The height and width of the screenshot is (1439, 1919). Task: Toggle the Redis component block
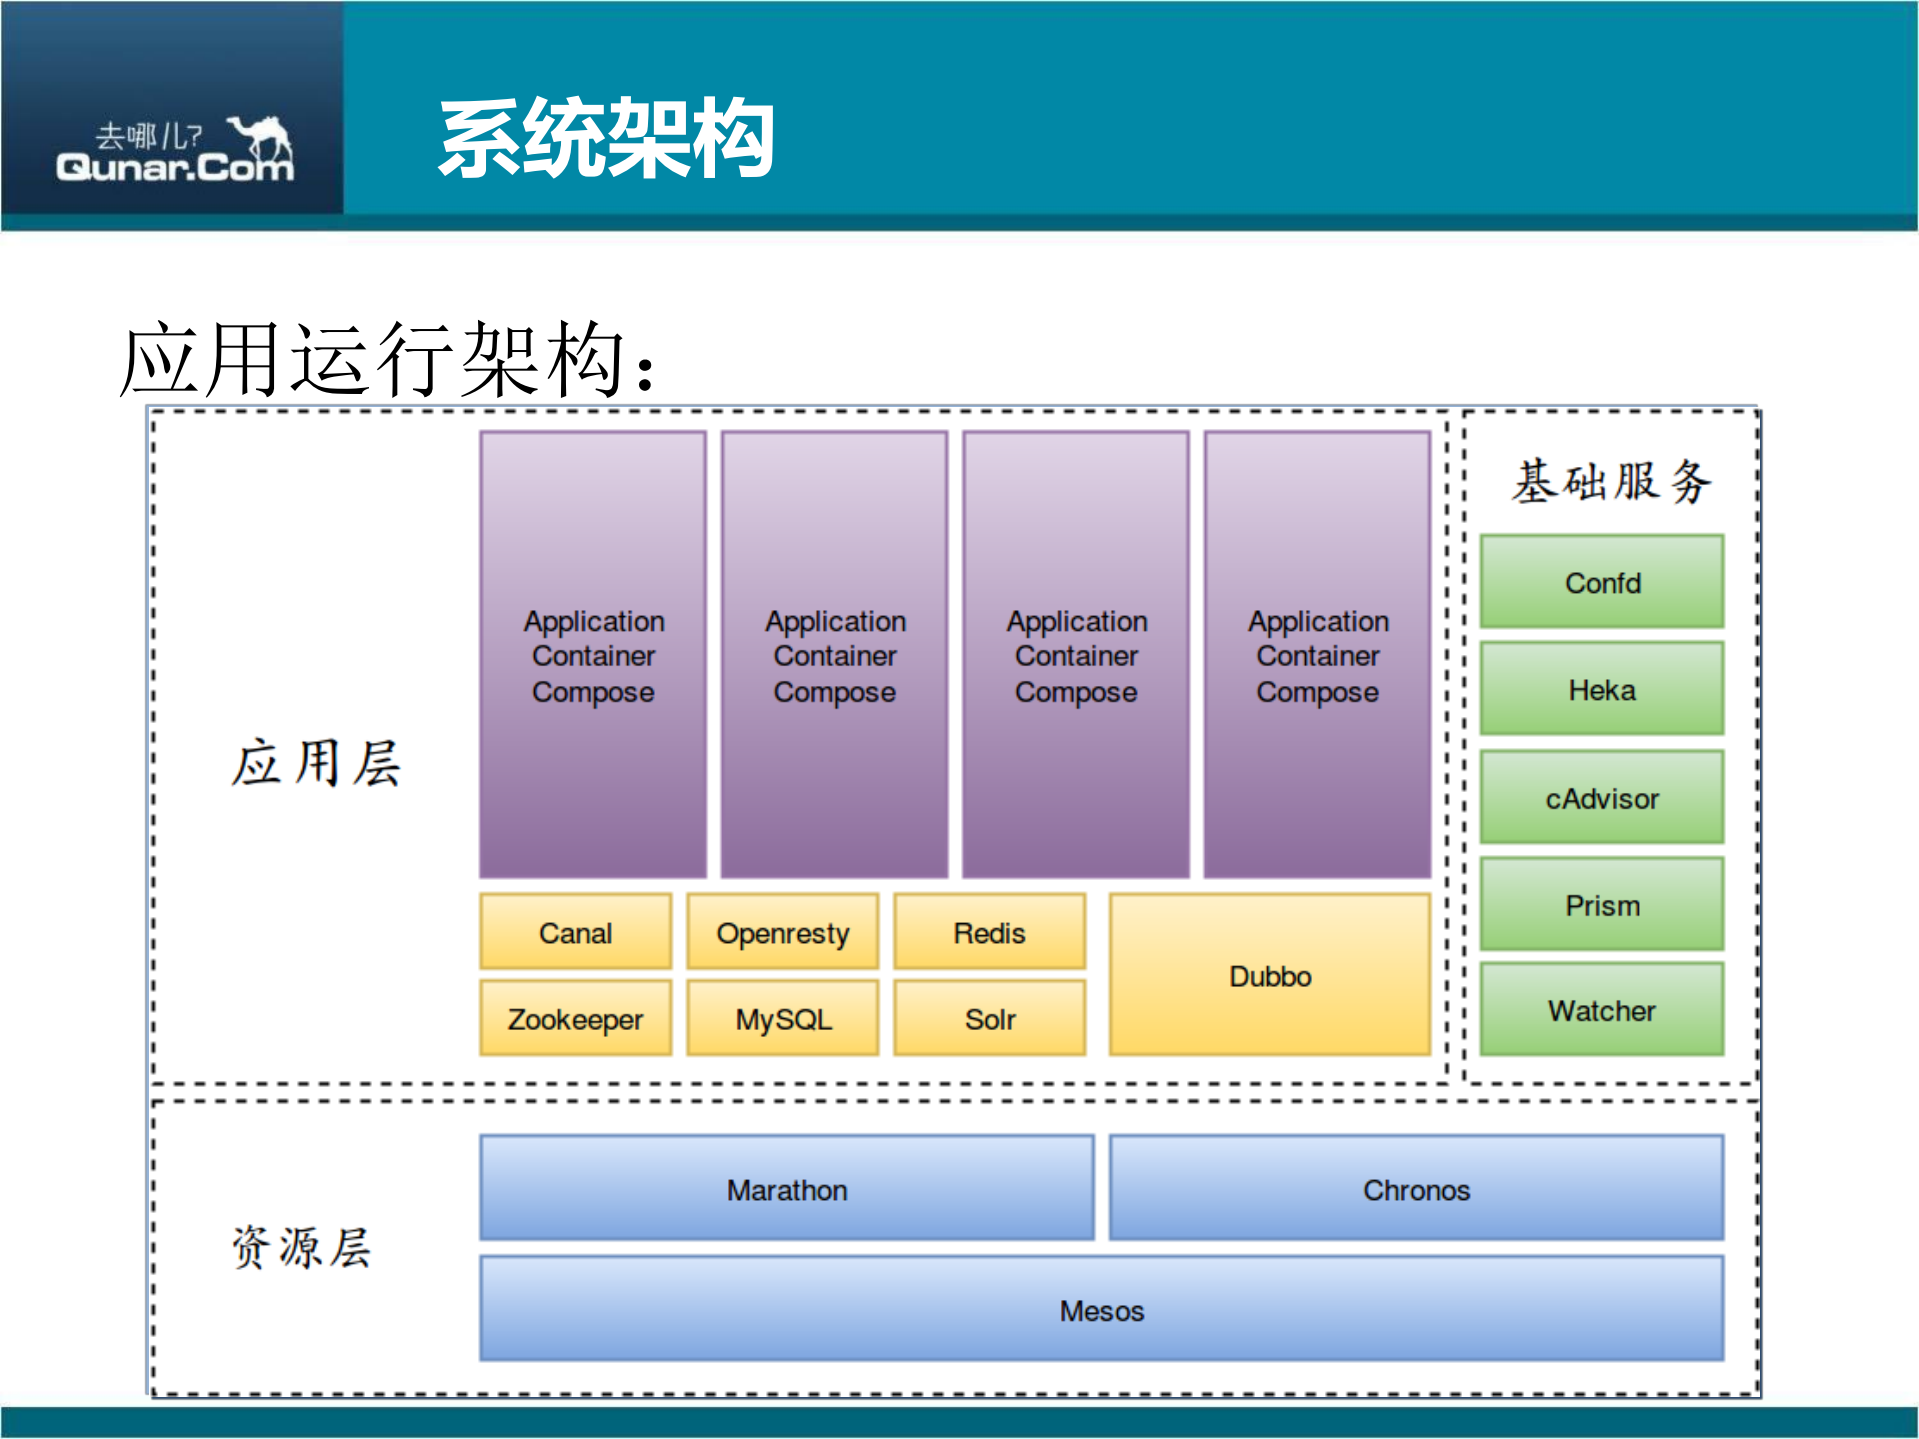coord(989,931)
